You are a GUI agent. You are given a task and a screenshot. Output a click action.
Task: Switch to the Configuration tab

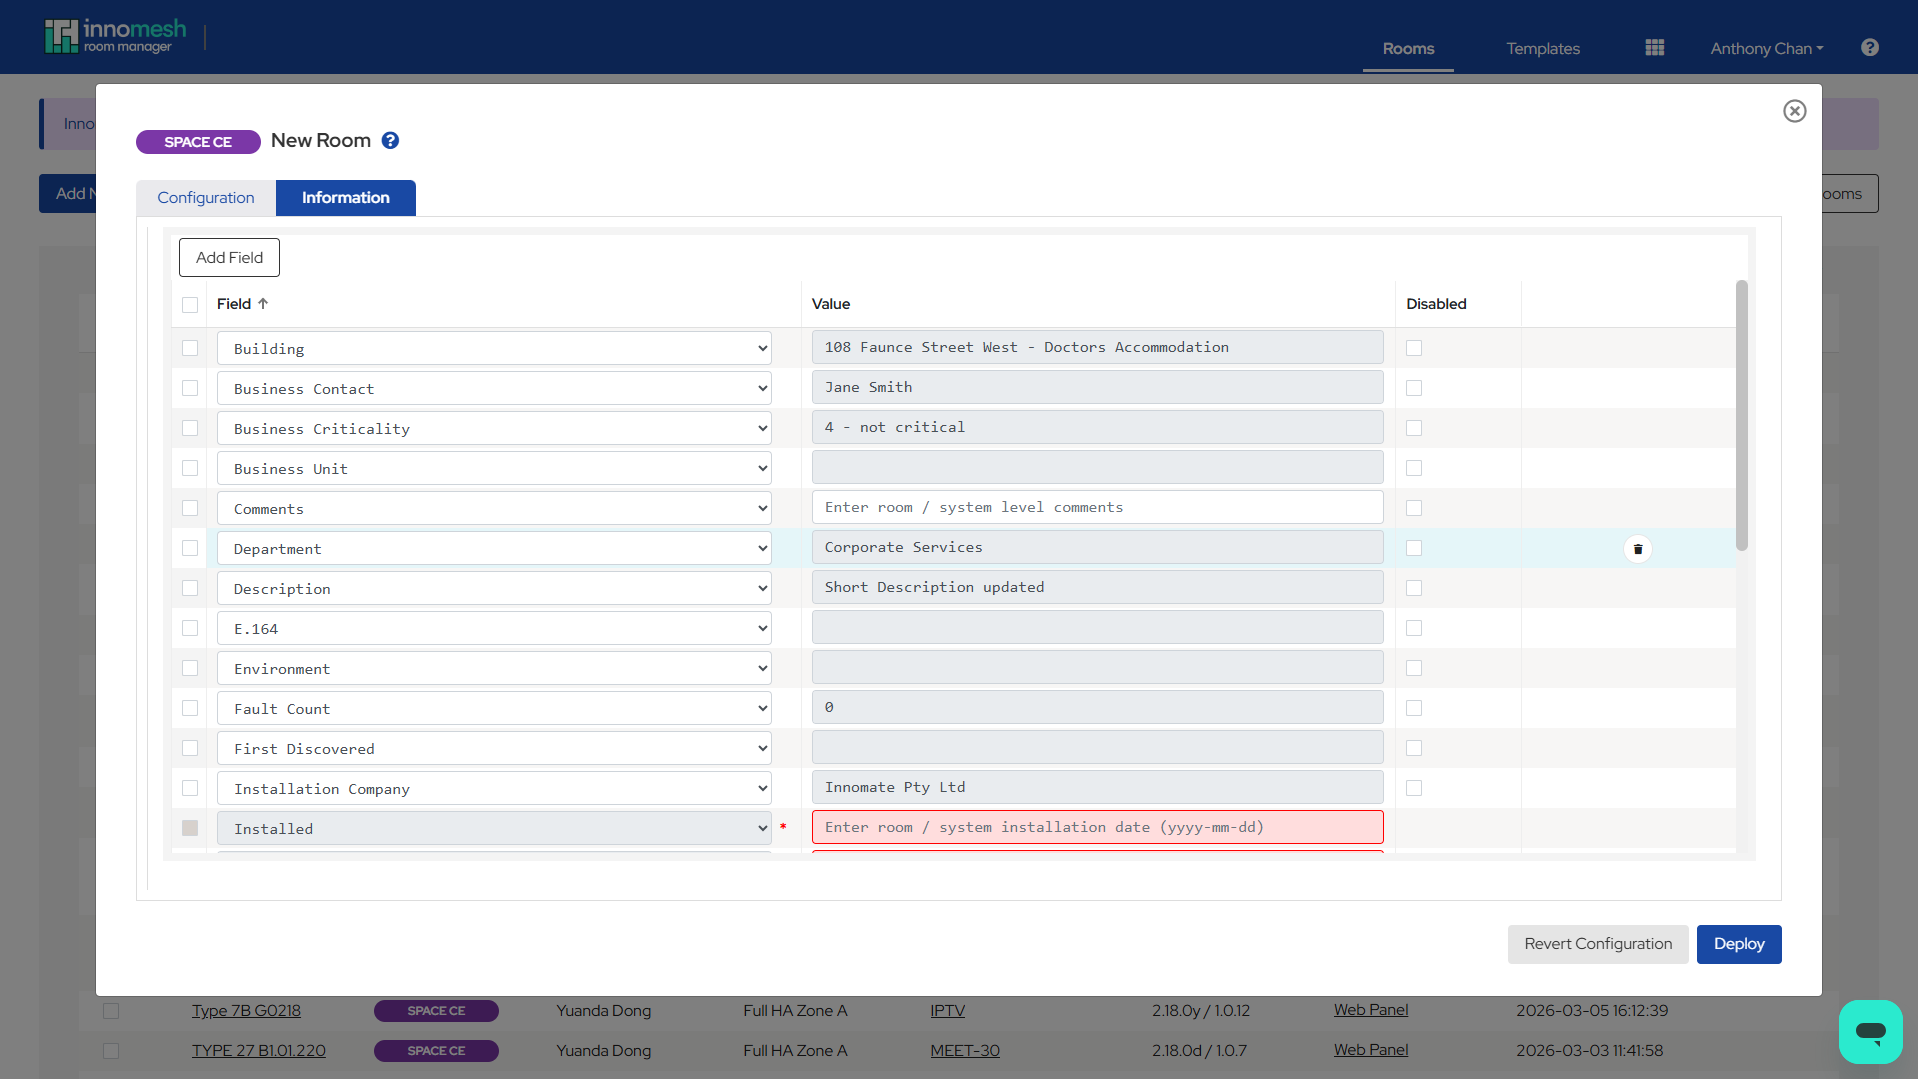[204, 197]
